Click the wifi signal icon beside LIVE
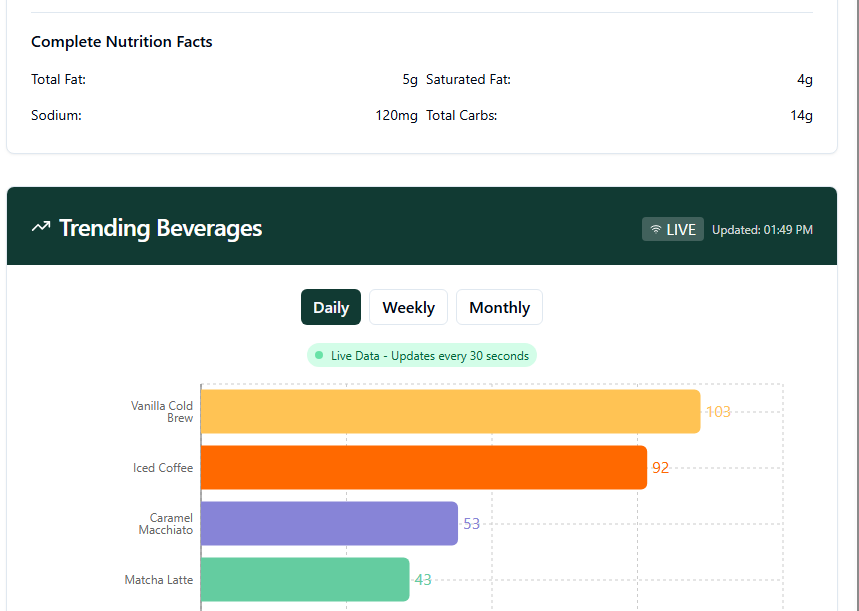The image size is (859, 611). click(x=656, y=229)
